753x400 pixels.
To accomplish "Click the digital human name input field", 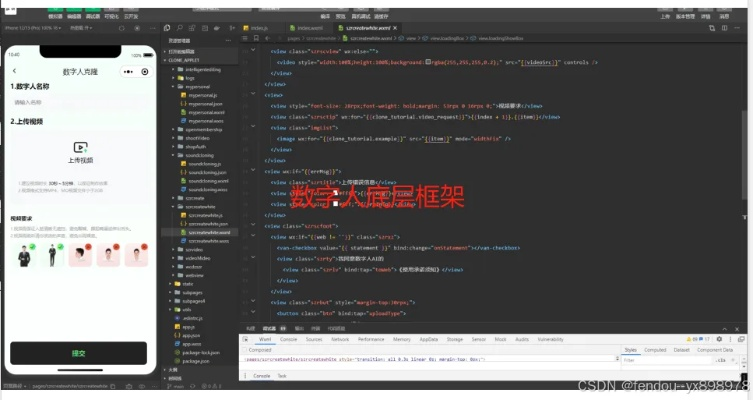I will [x=80, y=102].
